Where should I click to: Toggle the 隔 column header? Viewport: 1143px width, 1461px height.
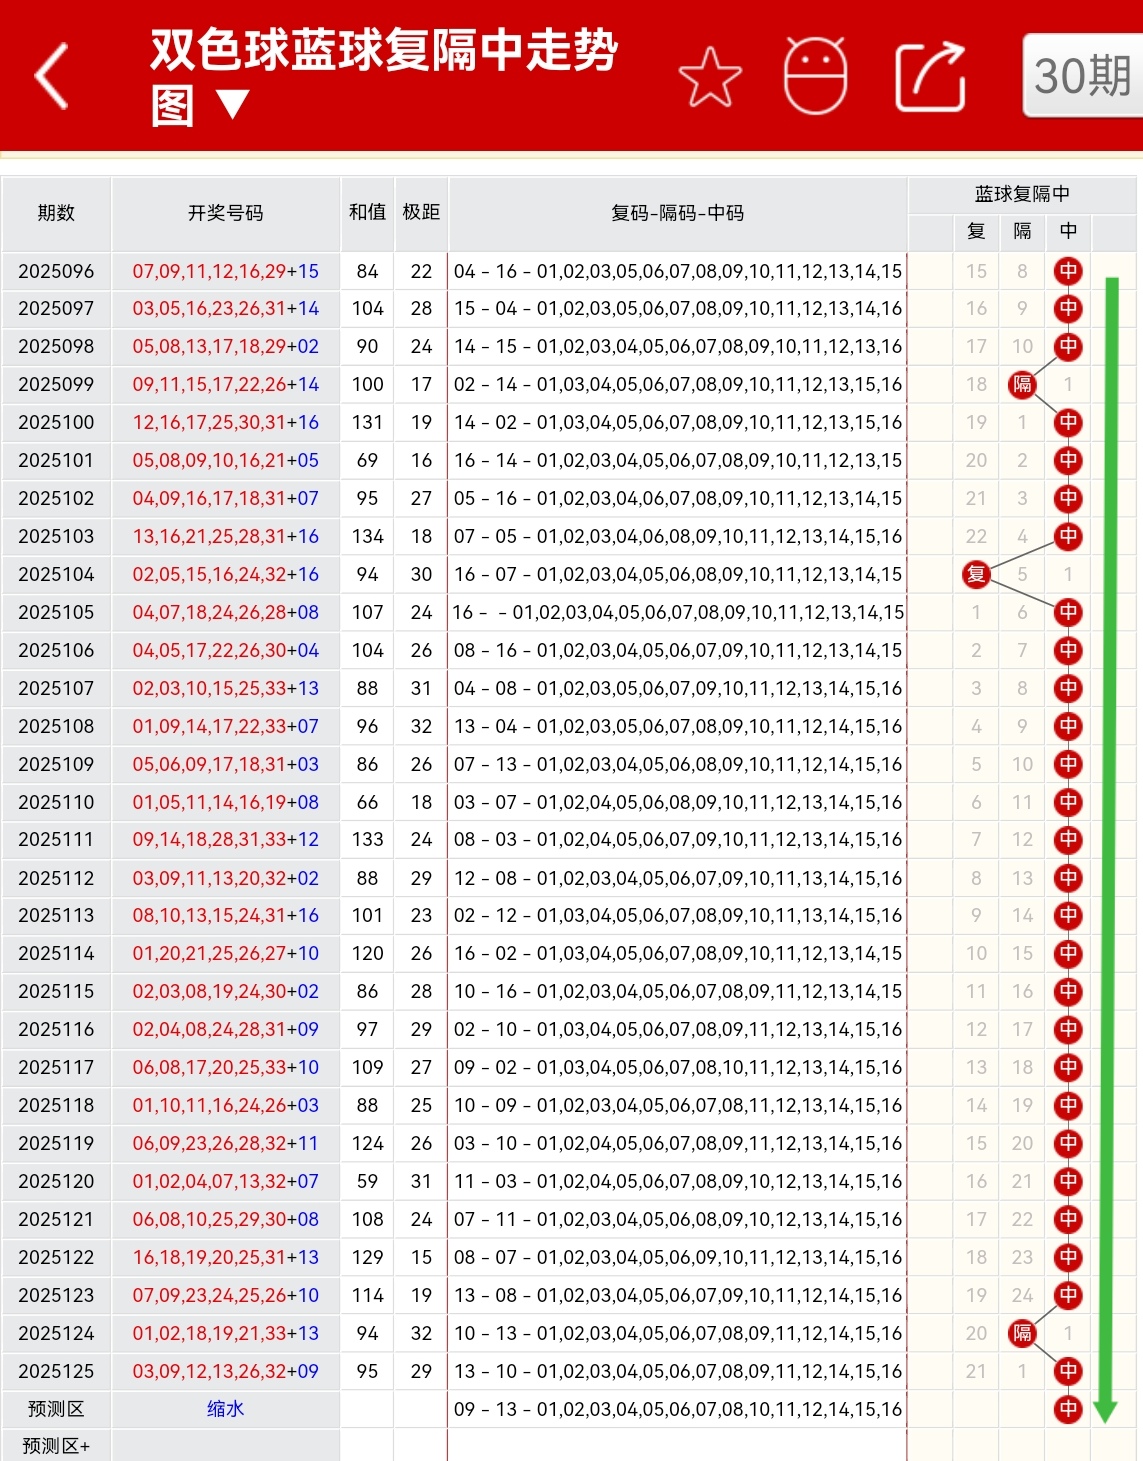(1021, 231)
